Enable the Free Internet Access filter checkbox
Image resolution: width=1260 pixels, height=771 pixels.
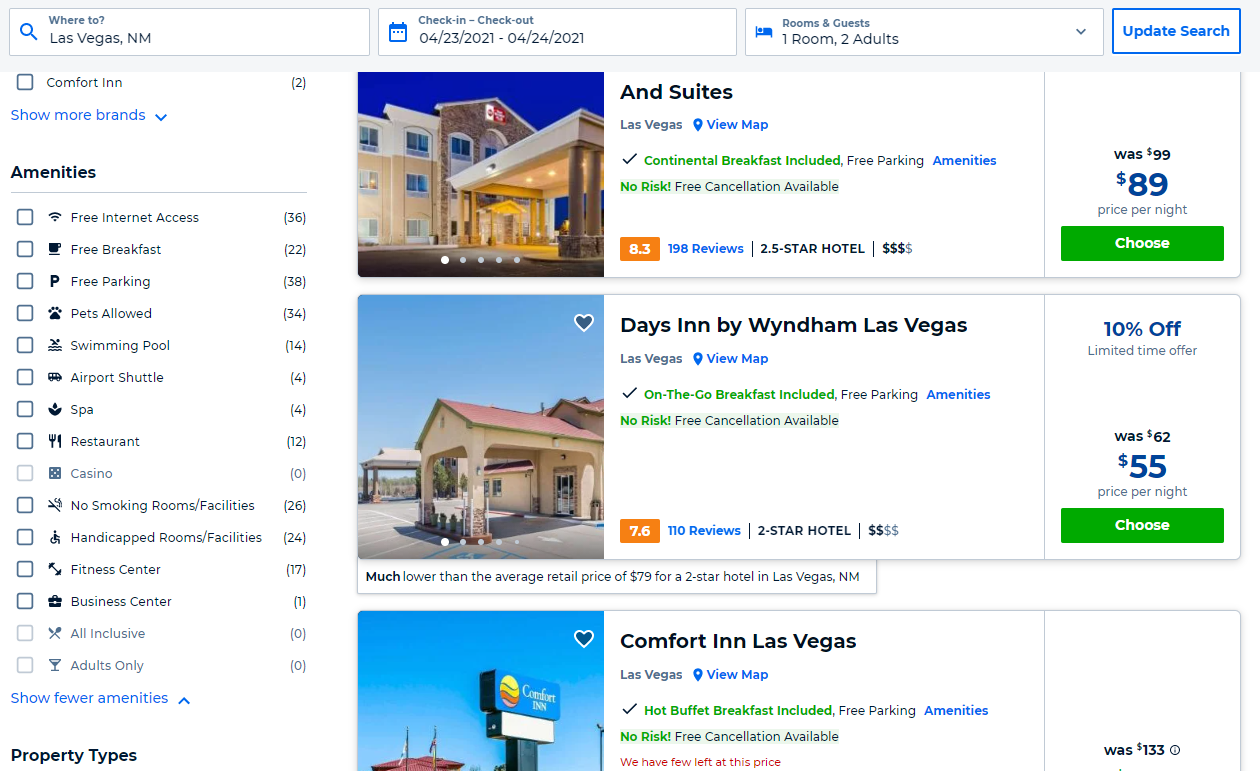tap(25, 217)
